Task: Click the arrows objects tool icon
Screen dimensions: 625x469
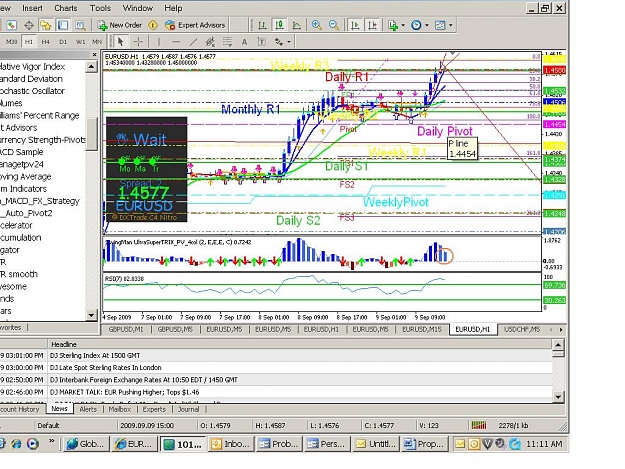Action: point(279,41)
